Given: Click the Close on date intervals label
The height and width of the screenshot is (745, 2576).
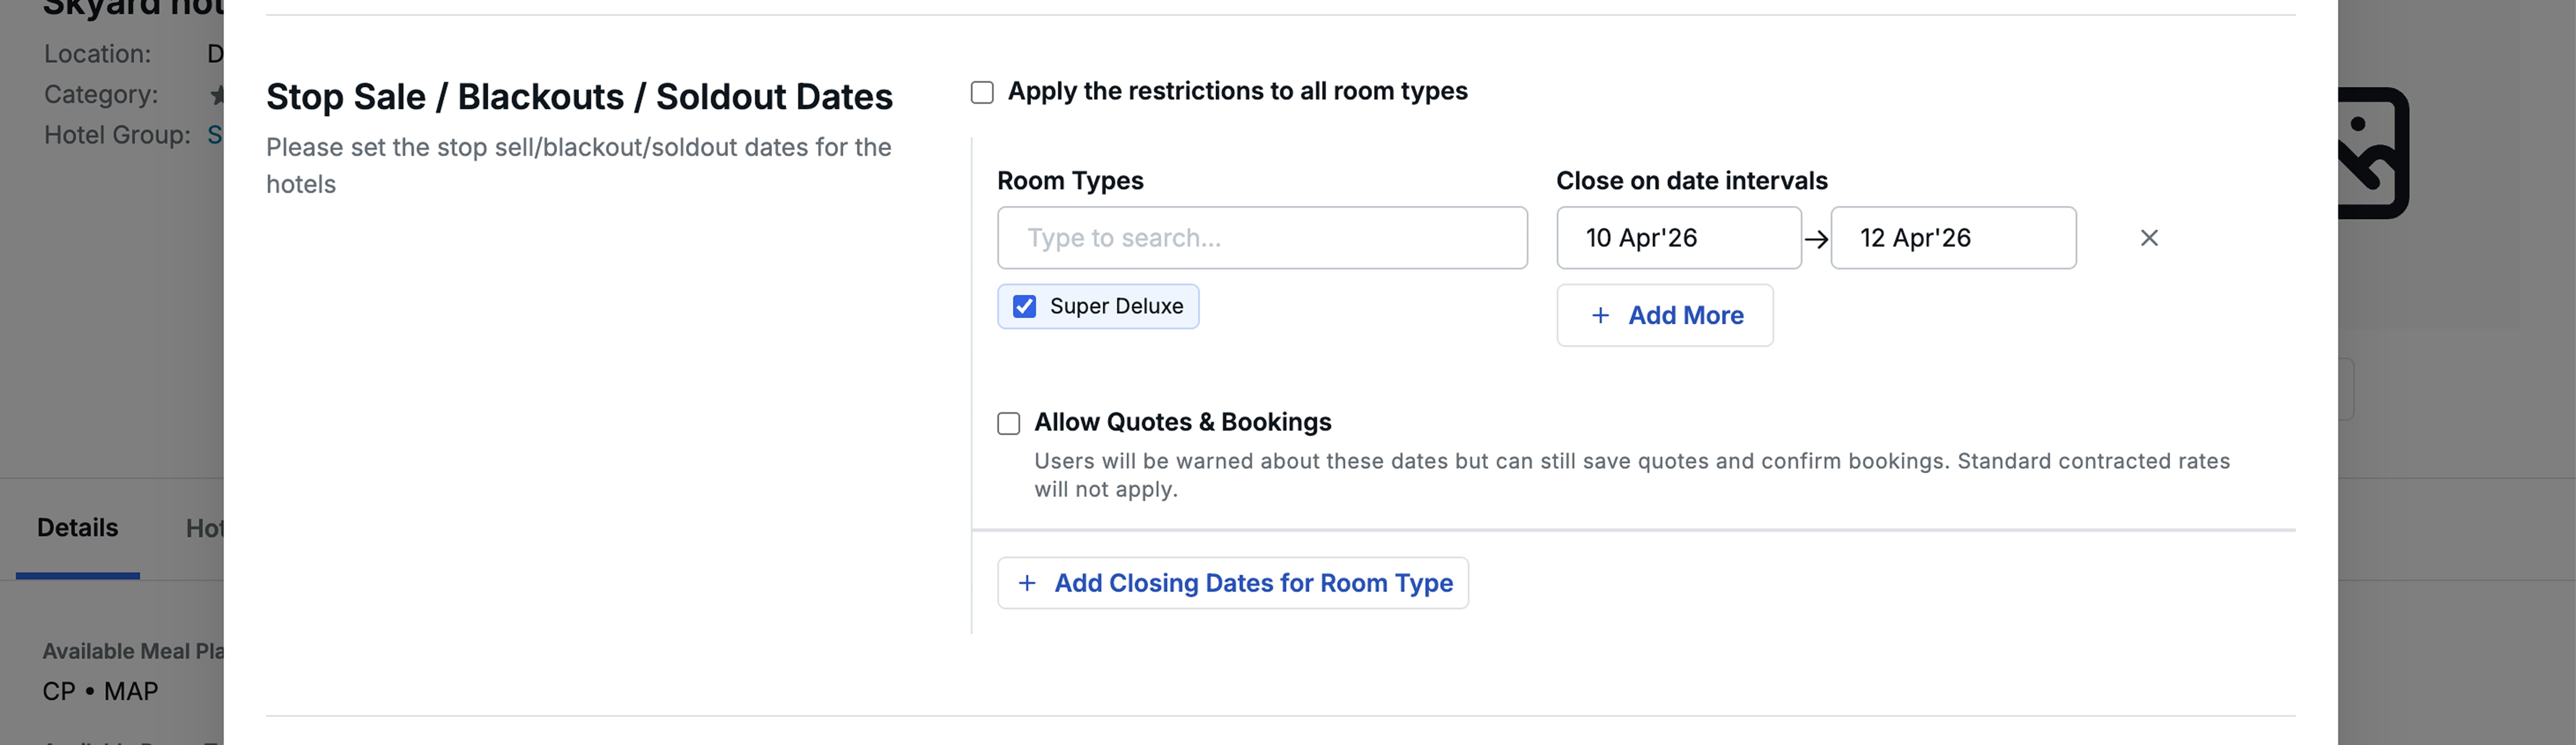Looking at the screenshot, I should pos(1691,181).
